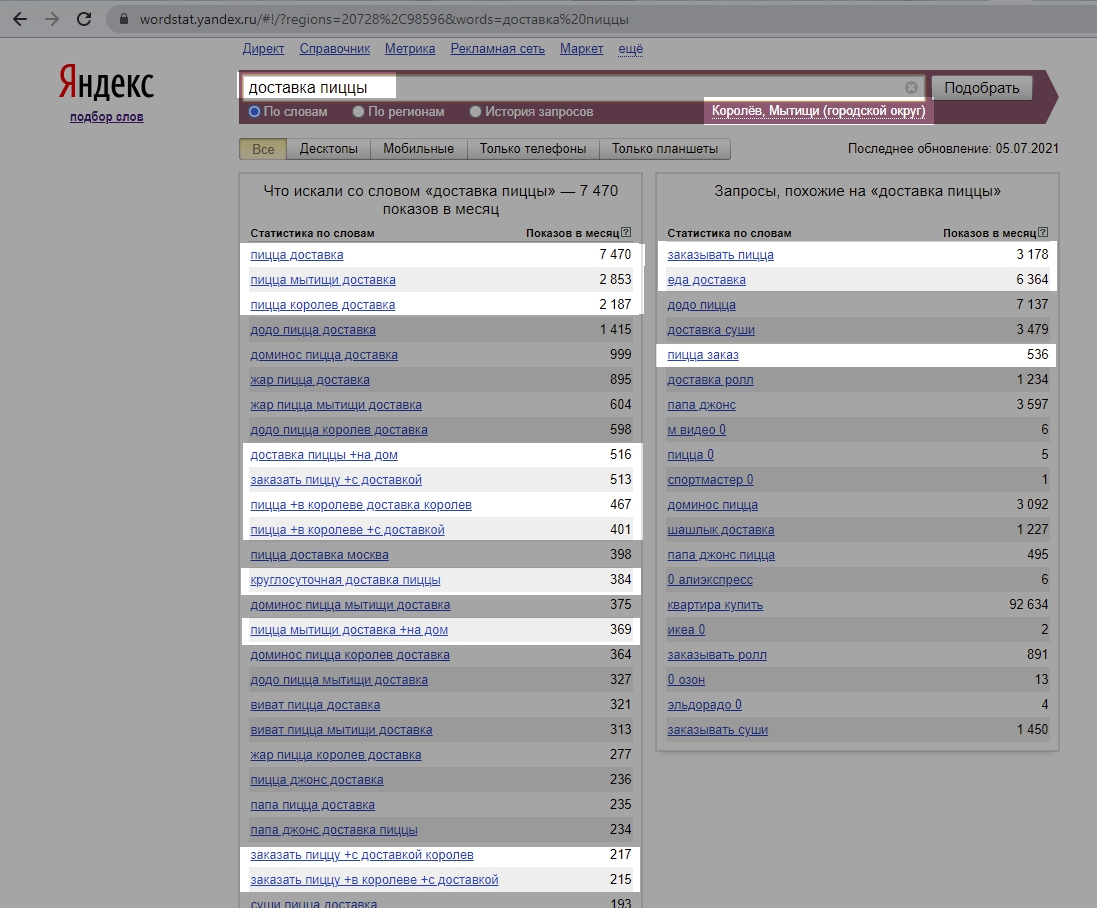
Task: Switch to Только телефоны tab
Action: 532,149
